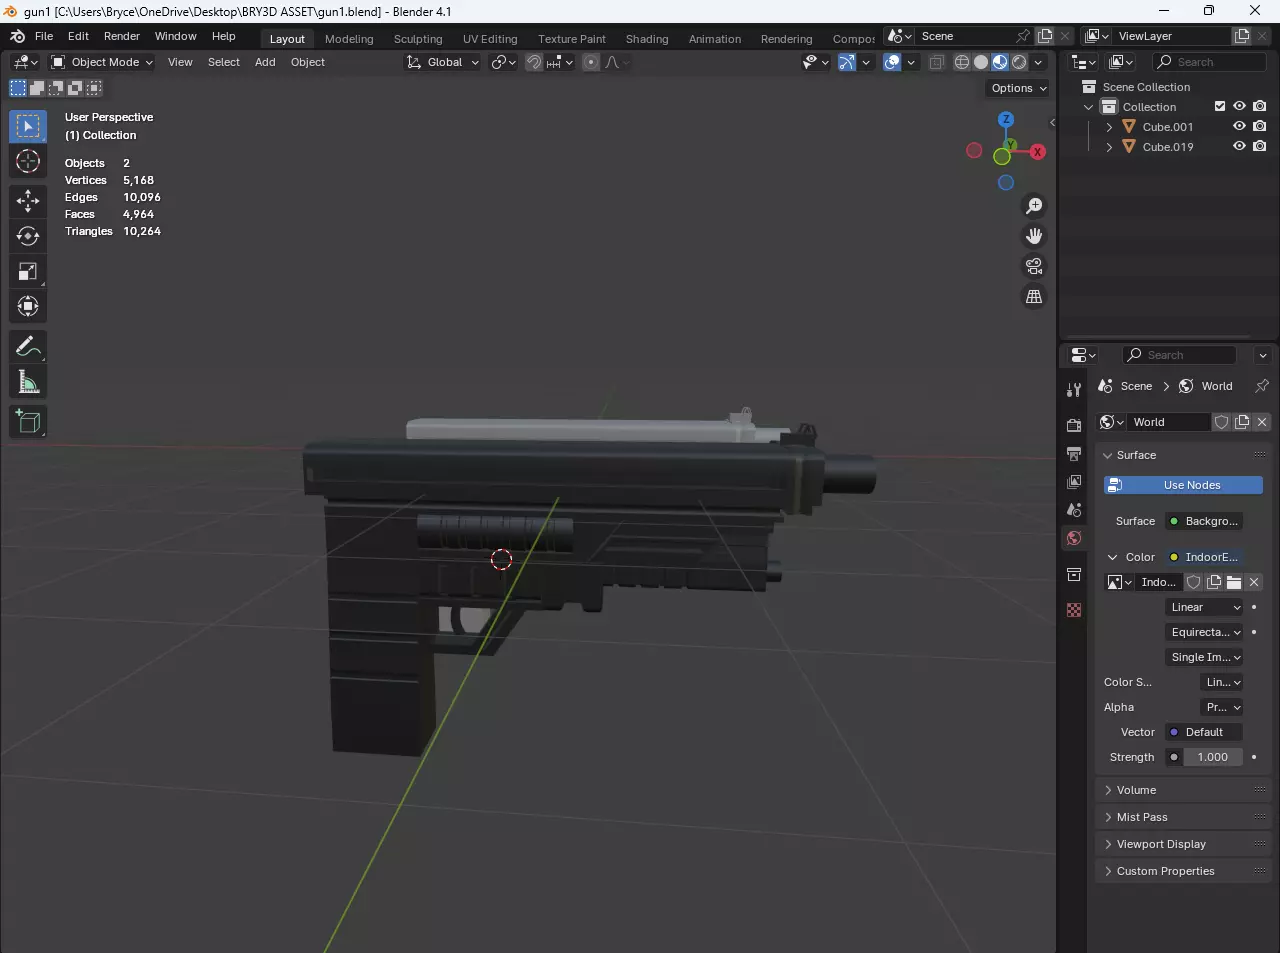Viewport: 1280px width, 953px height.
Task: Open the File menu
Action: tap(44, 36)
